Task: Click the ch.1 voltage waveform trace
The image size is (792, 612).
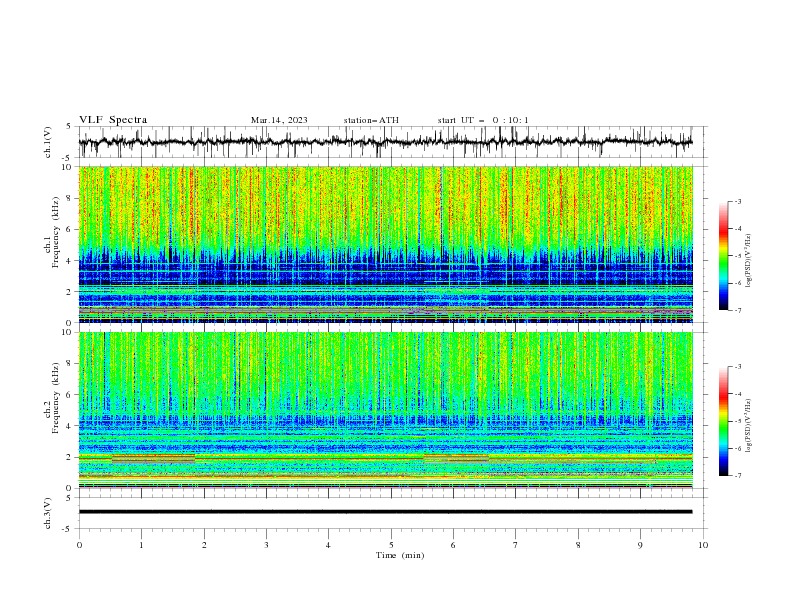Action: click(385, 142)
